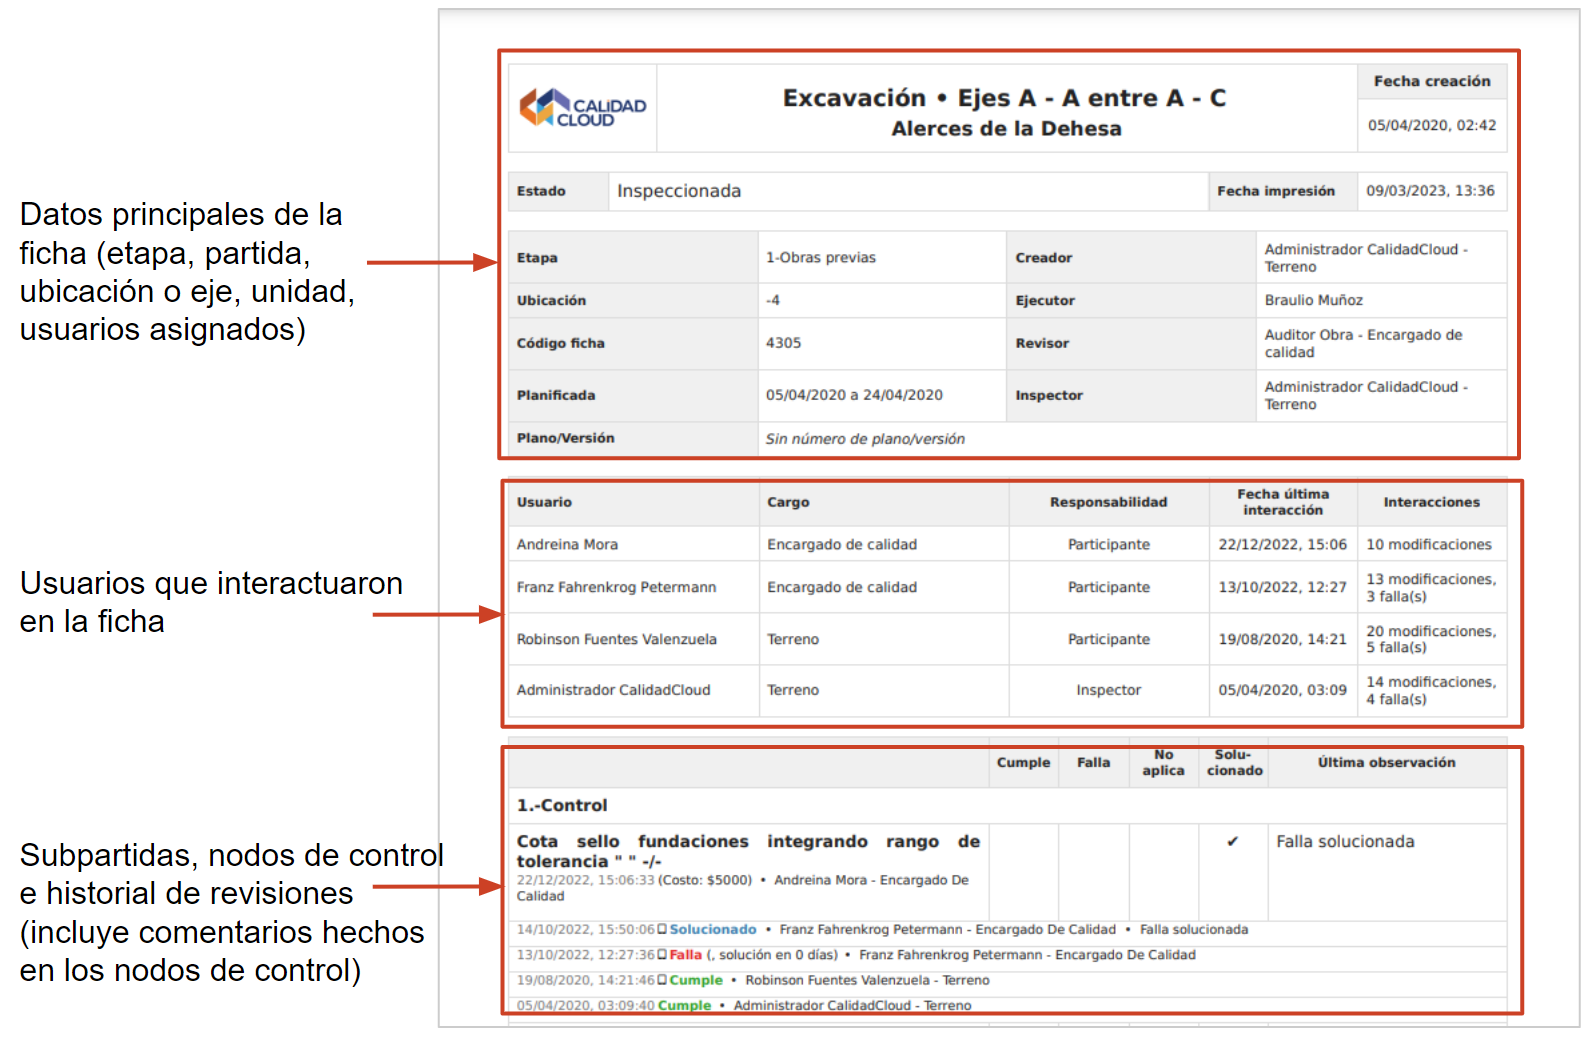
Task: Select the Franz Fahrenkrog Petermann user row
Action: tap(616, 588)
